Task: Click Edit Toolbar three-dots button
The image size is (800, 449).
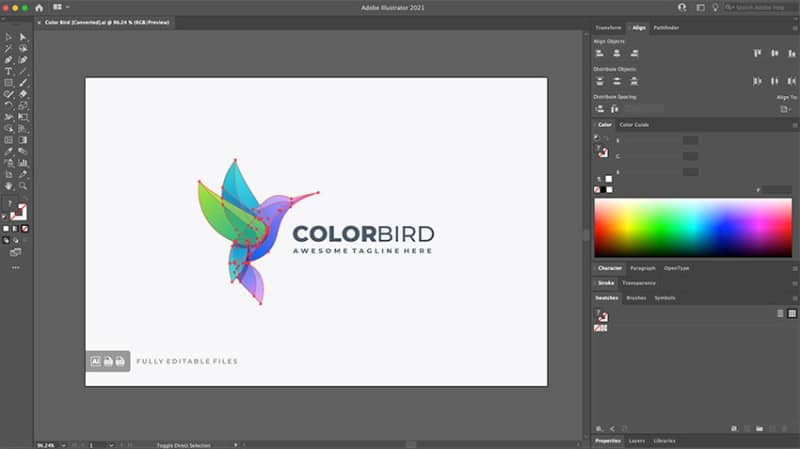Action: 16,267
